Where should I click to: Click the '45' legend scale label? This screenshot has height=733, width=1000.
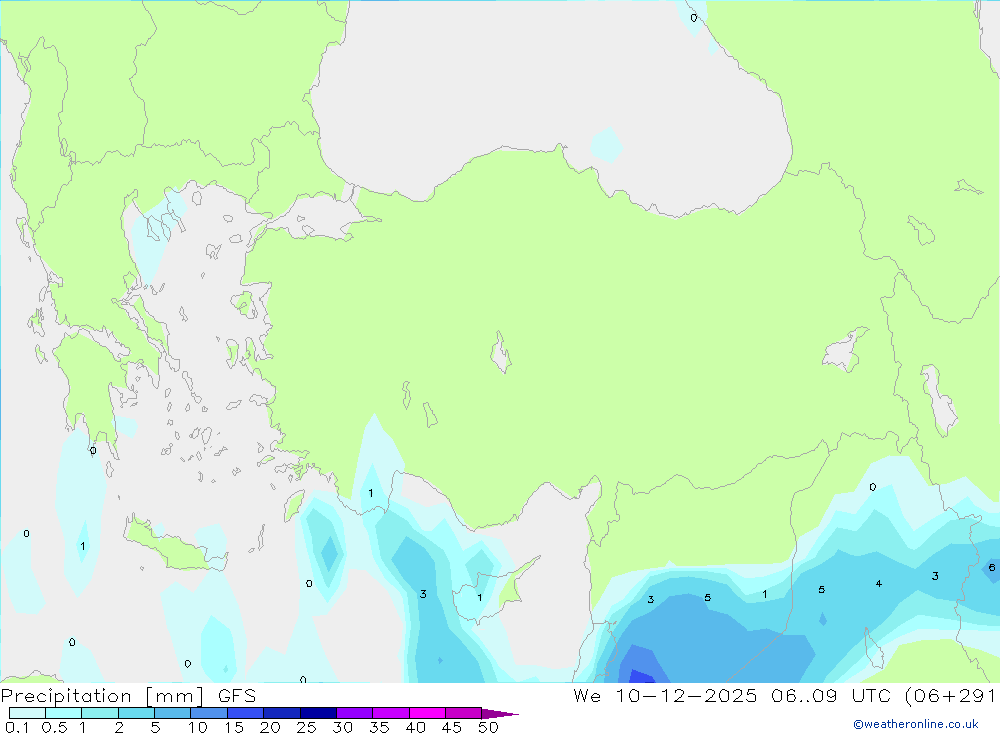coord(452,727)
